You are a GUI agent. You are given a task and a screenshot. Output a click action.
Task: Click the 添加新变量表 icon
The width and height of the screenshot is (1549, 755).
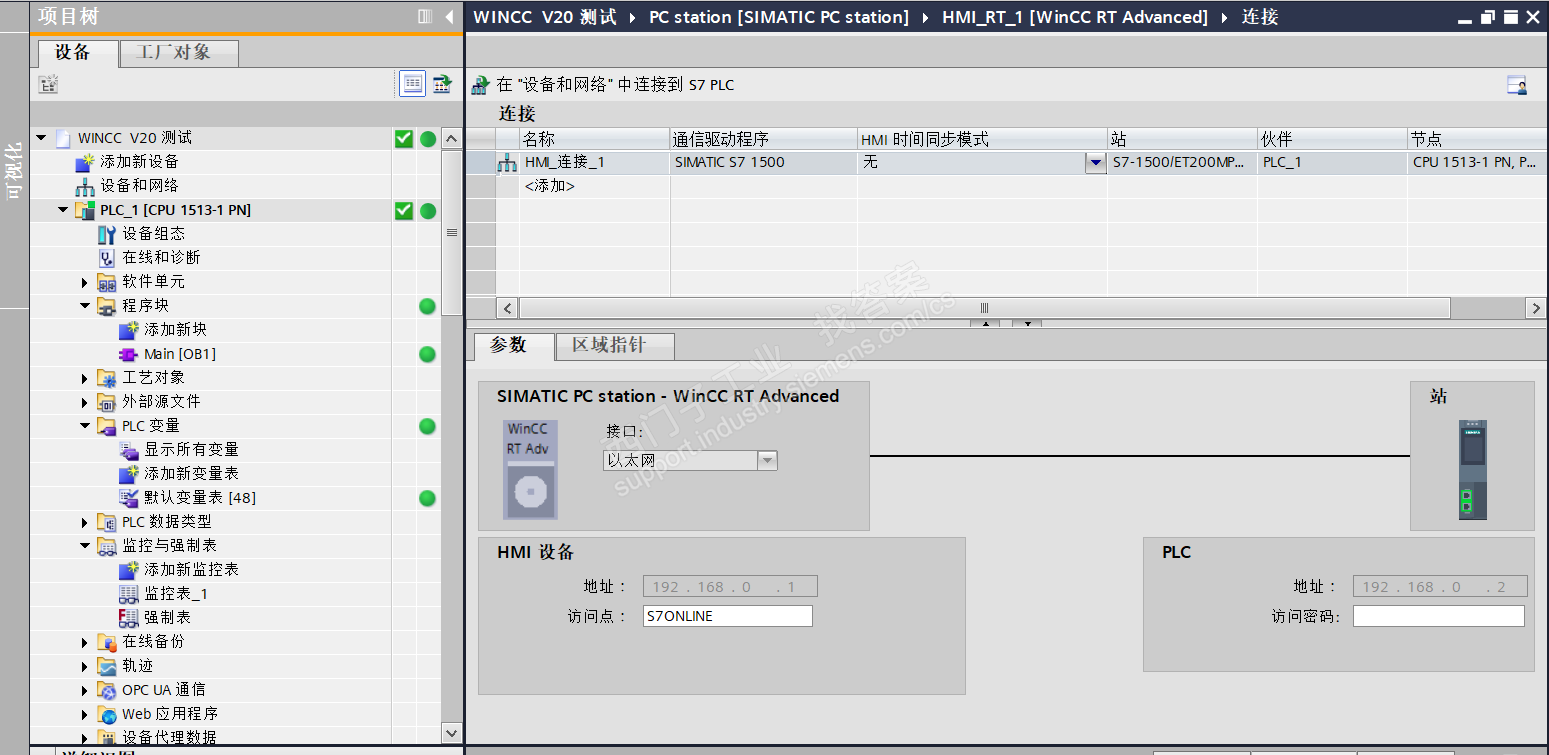coord(129,474)
